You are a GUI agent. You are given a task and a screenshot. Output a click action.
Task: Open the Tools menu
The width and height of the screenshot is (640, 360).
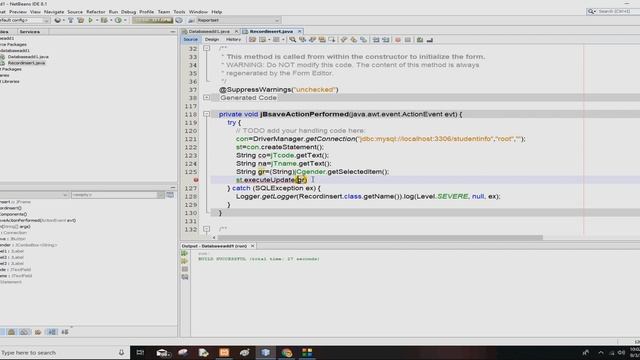[179, 12]
